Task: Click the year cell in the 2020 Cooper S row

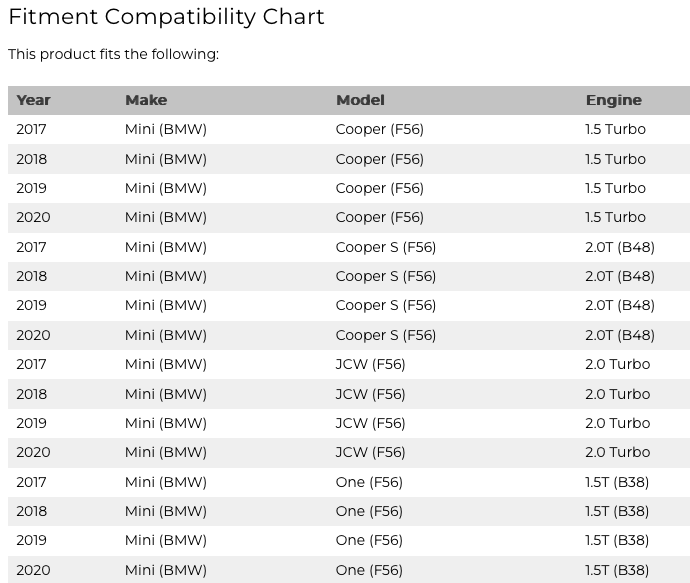Action: 33,335
